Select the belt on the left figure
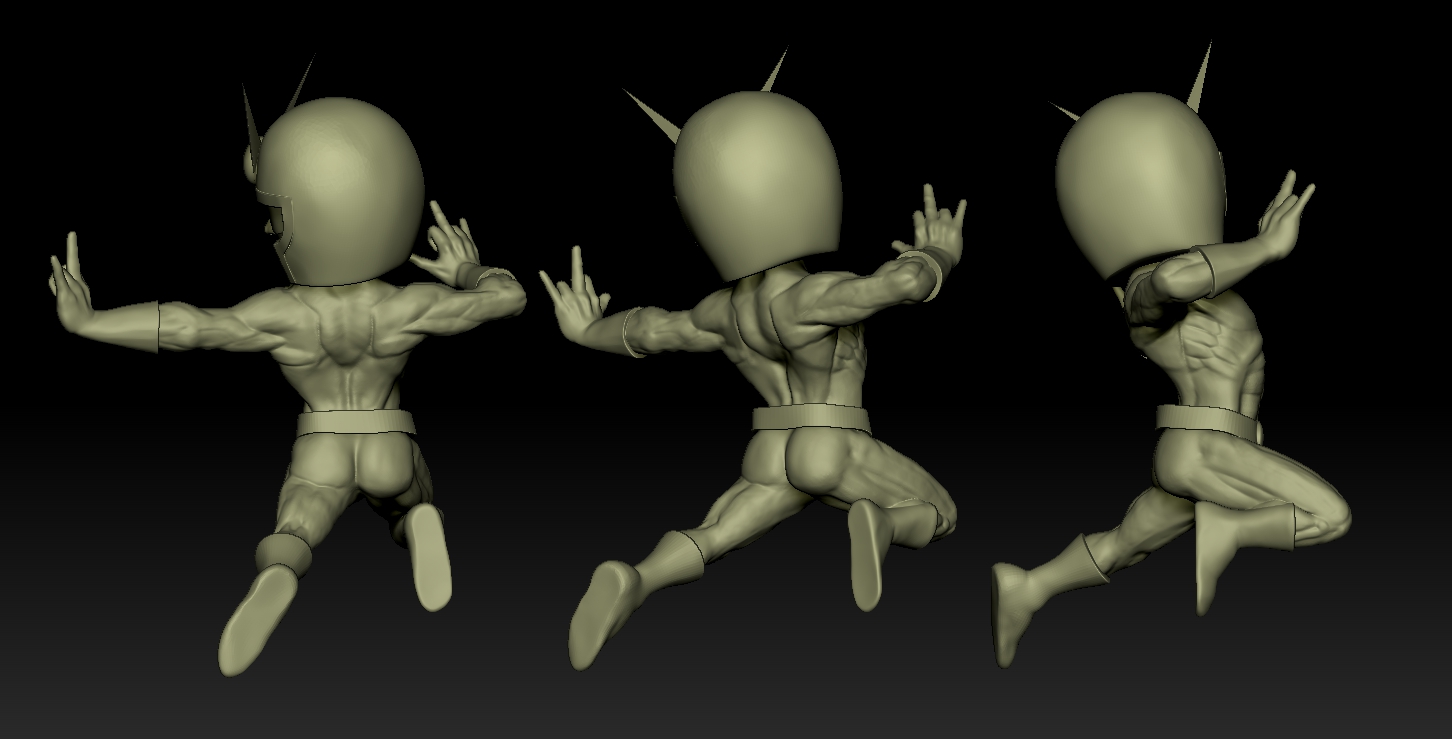The image size is (1452, 739). point(355,423)
